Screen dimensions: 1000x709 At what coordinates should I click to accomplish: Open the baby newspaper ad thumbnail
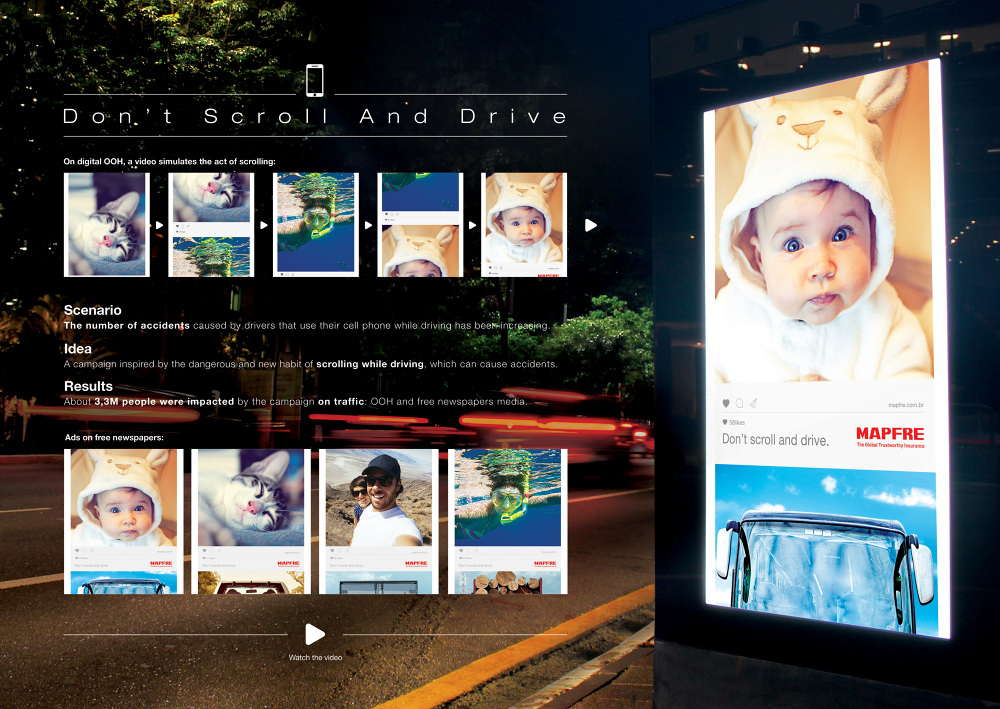[x=121, y=520]
